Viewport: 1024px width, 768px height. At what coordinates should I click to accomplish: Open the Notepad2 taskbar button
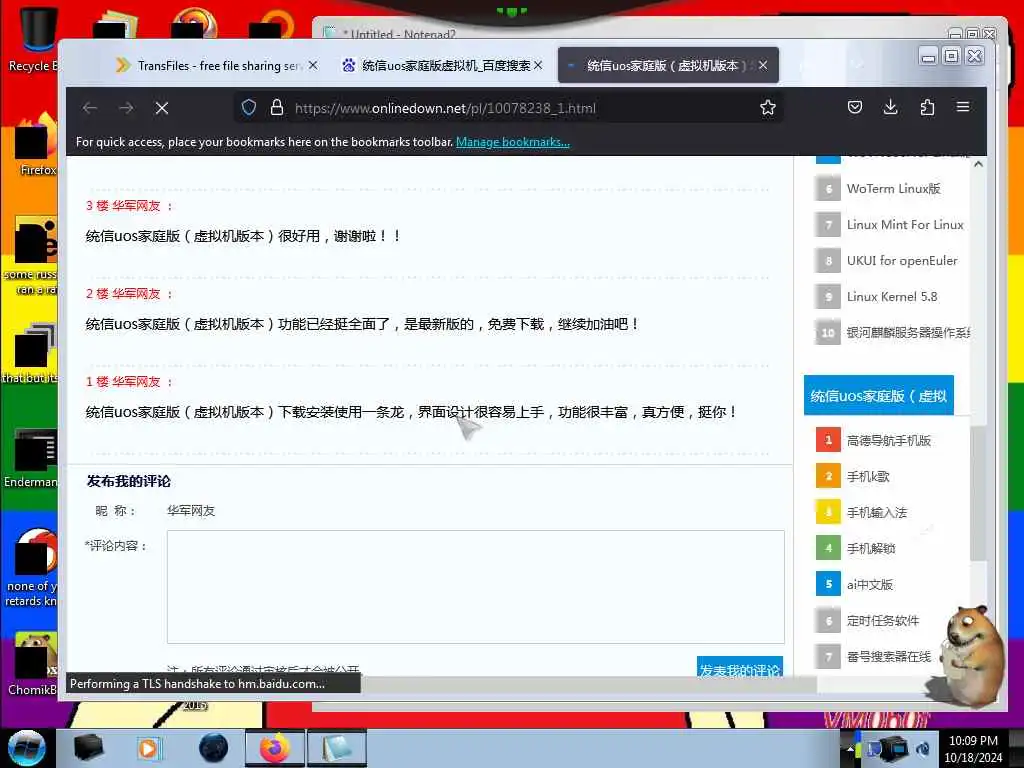pos(336,748)
